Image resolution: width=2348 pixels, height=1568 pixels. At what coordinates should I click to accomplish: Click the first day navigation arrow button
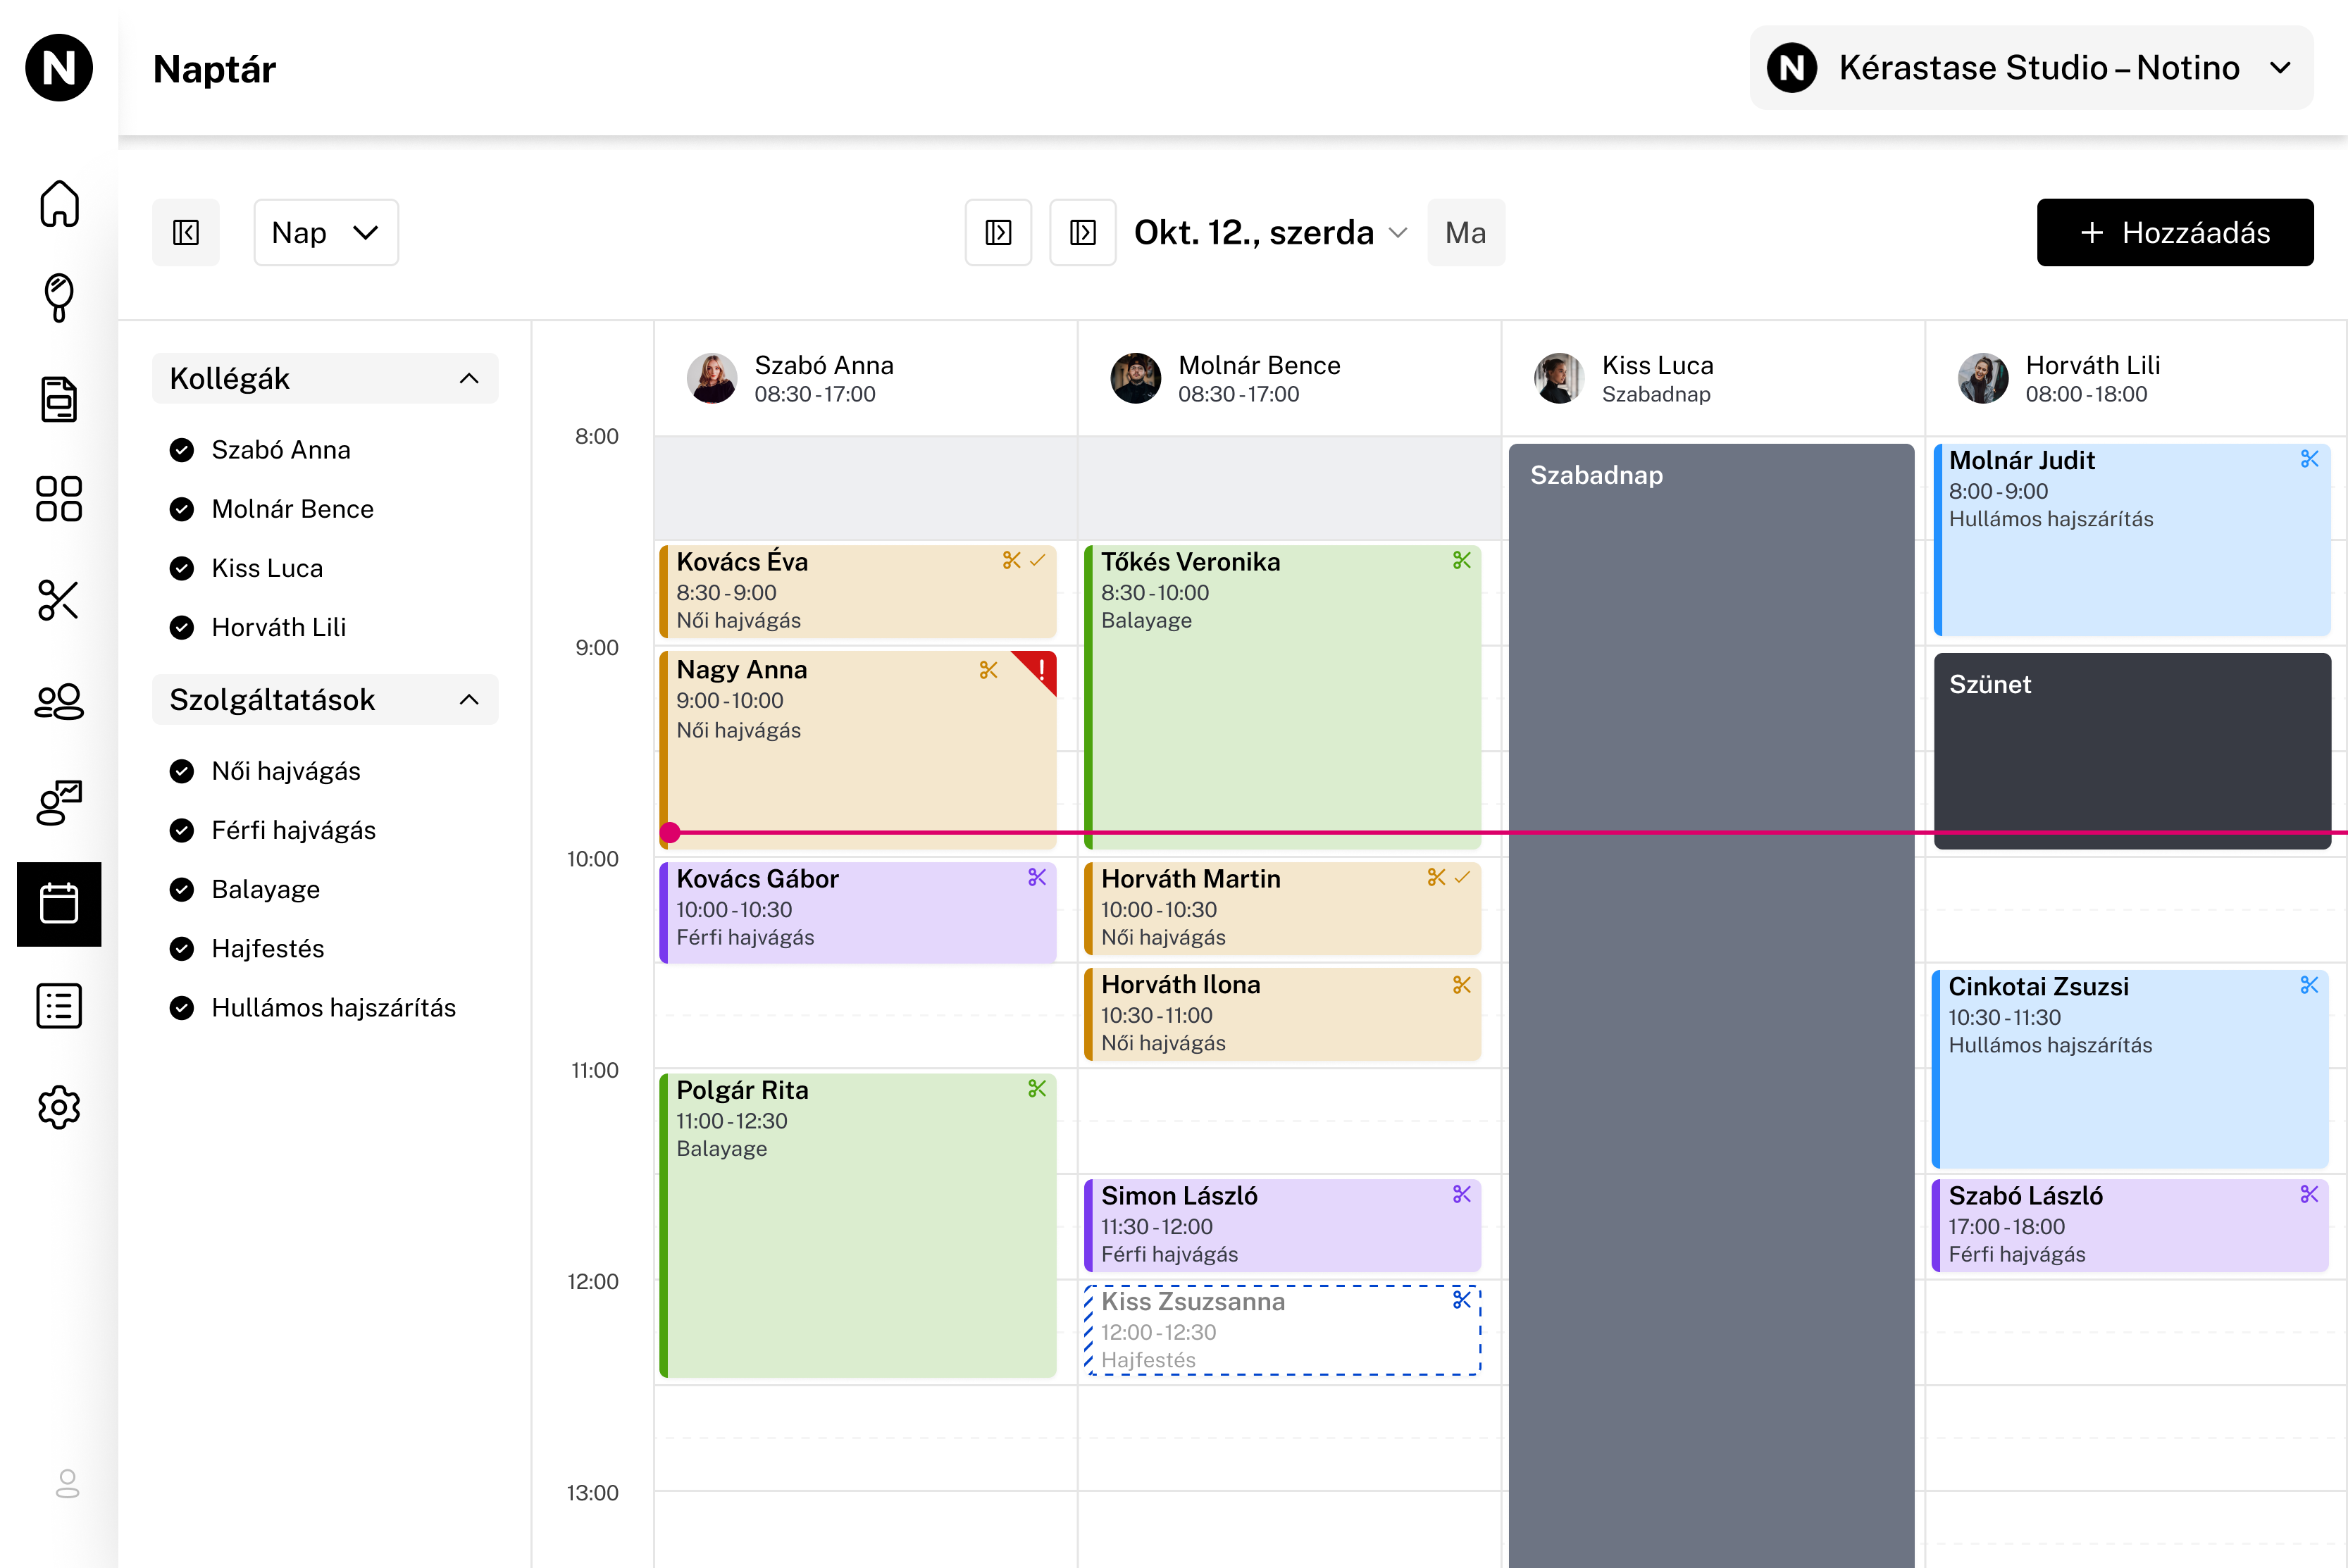pyautogui.click(x=998, y=232)
